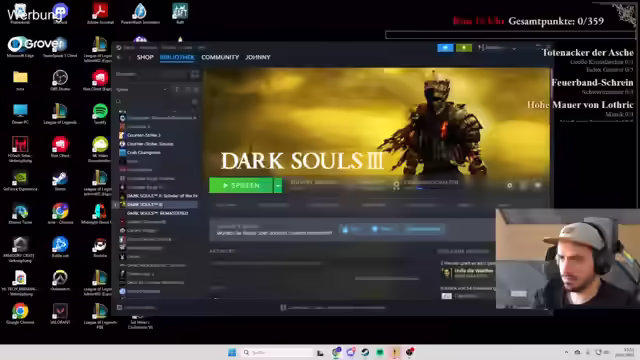Click the green notifications button in Steam header
This screenshot has width=640, height=360.
464,48
